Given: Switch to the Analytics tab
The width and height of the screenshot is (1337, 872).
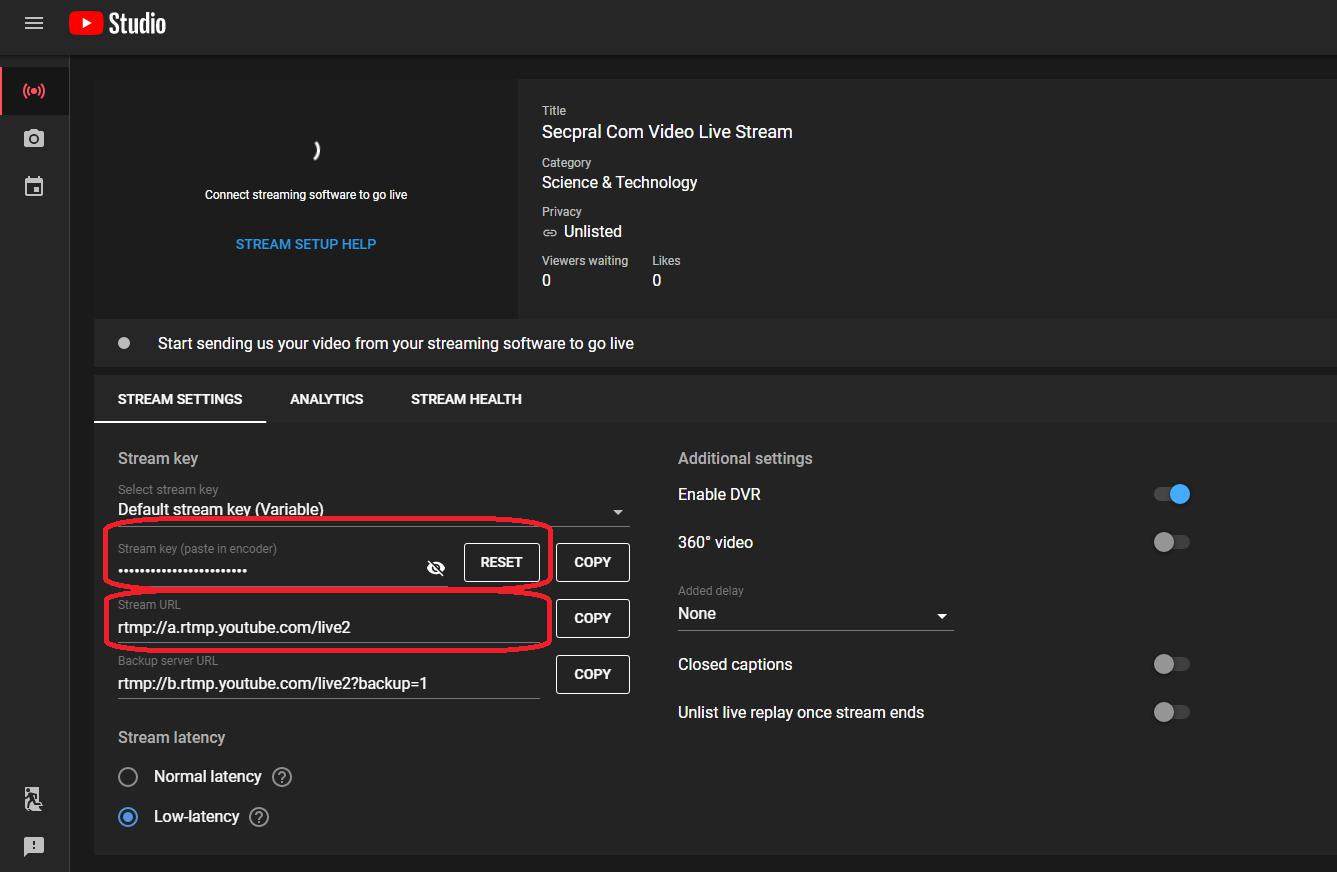Looking at the screenshot, I should [326, 399].
